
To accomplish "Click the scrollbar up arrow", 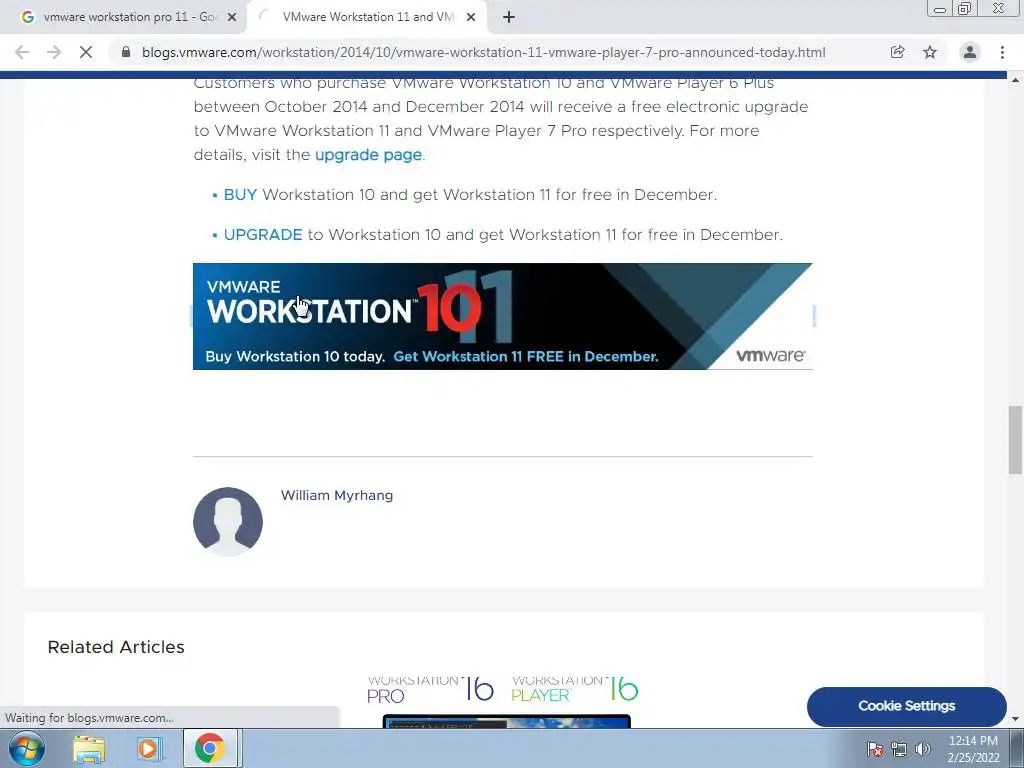I will tap(1015, 80).
